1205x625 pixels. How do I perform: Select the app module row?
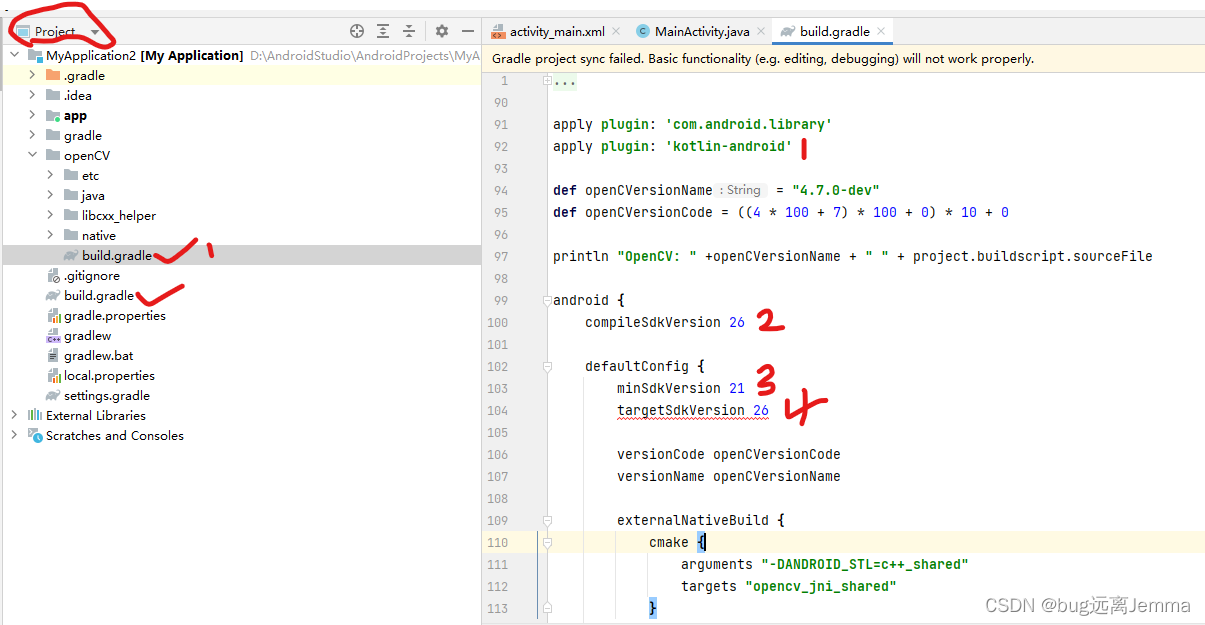(x=241, y=116)
